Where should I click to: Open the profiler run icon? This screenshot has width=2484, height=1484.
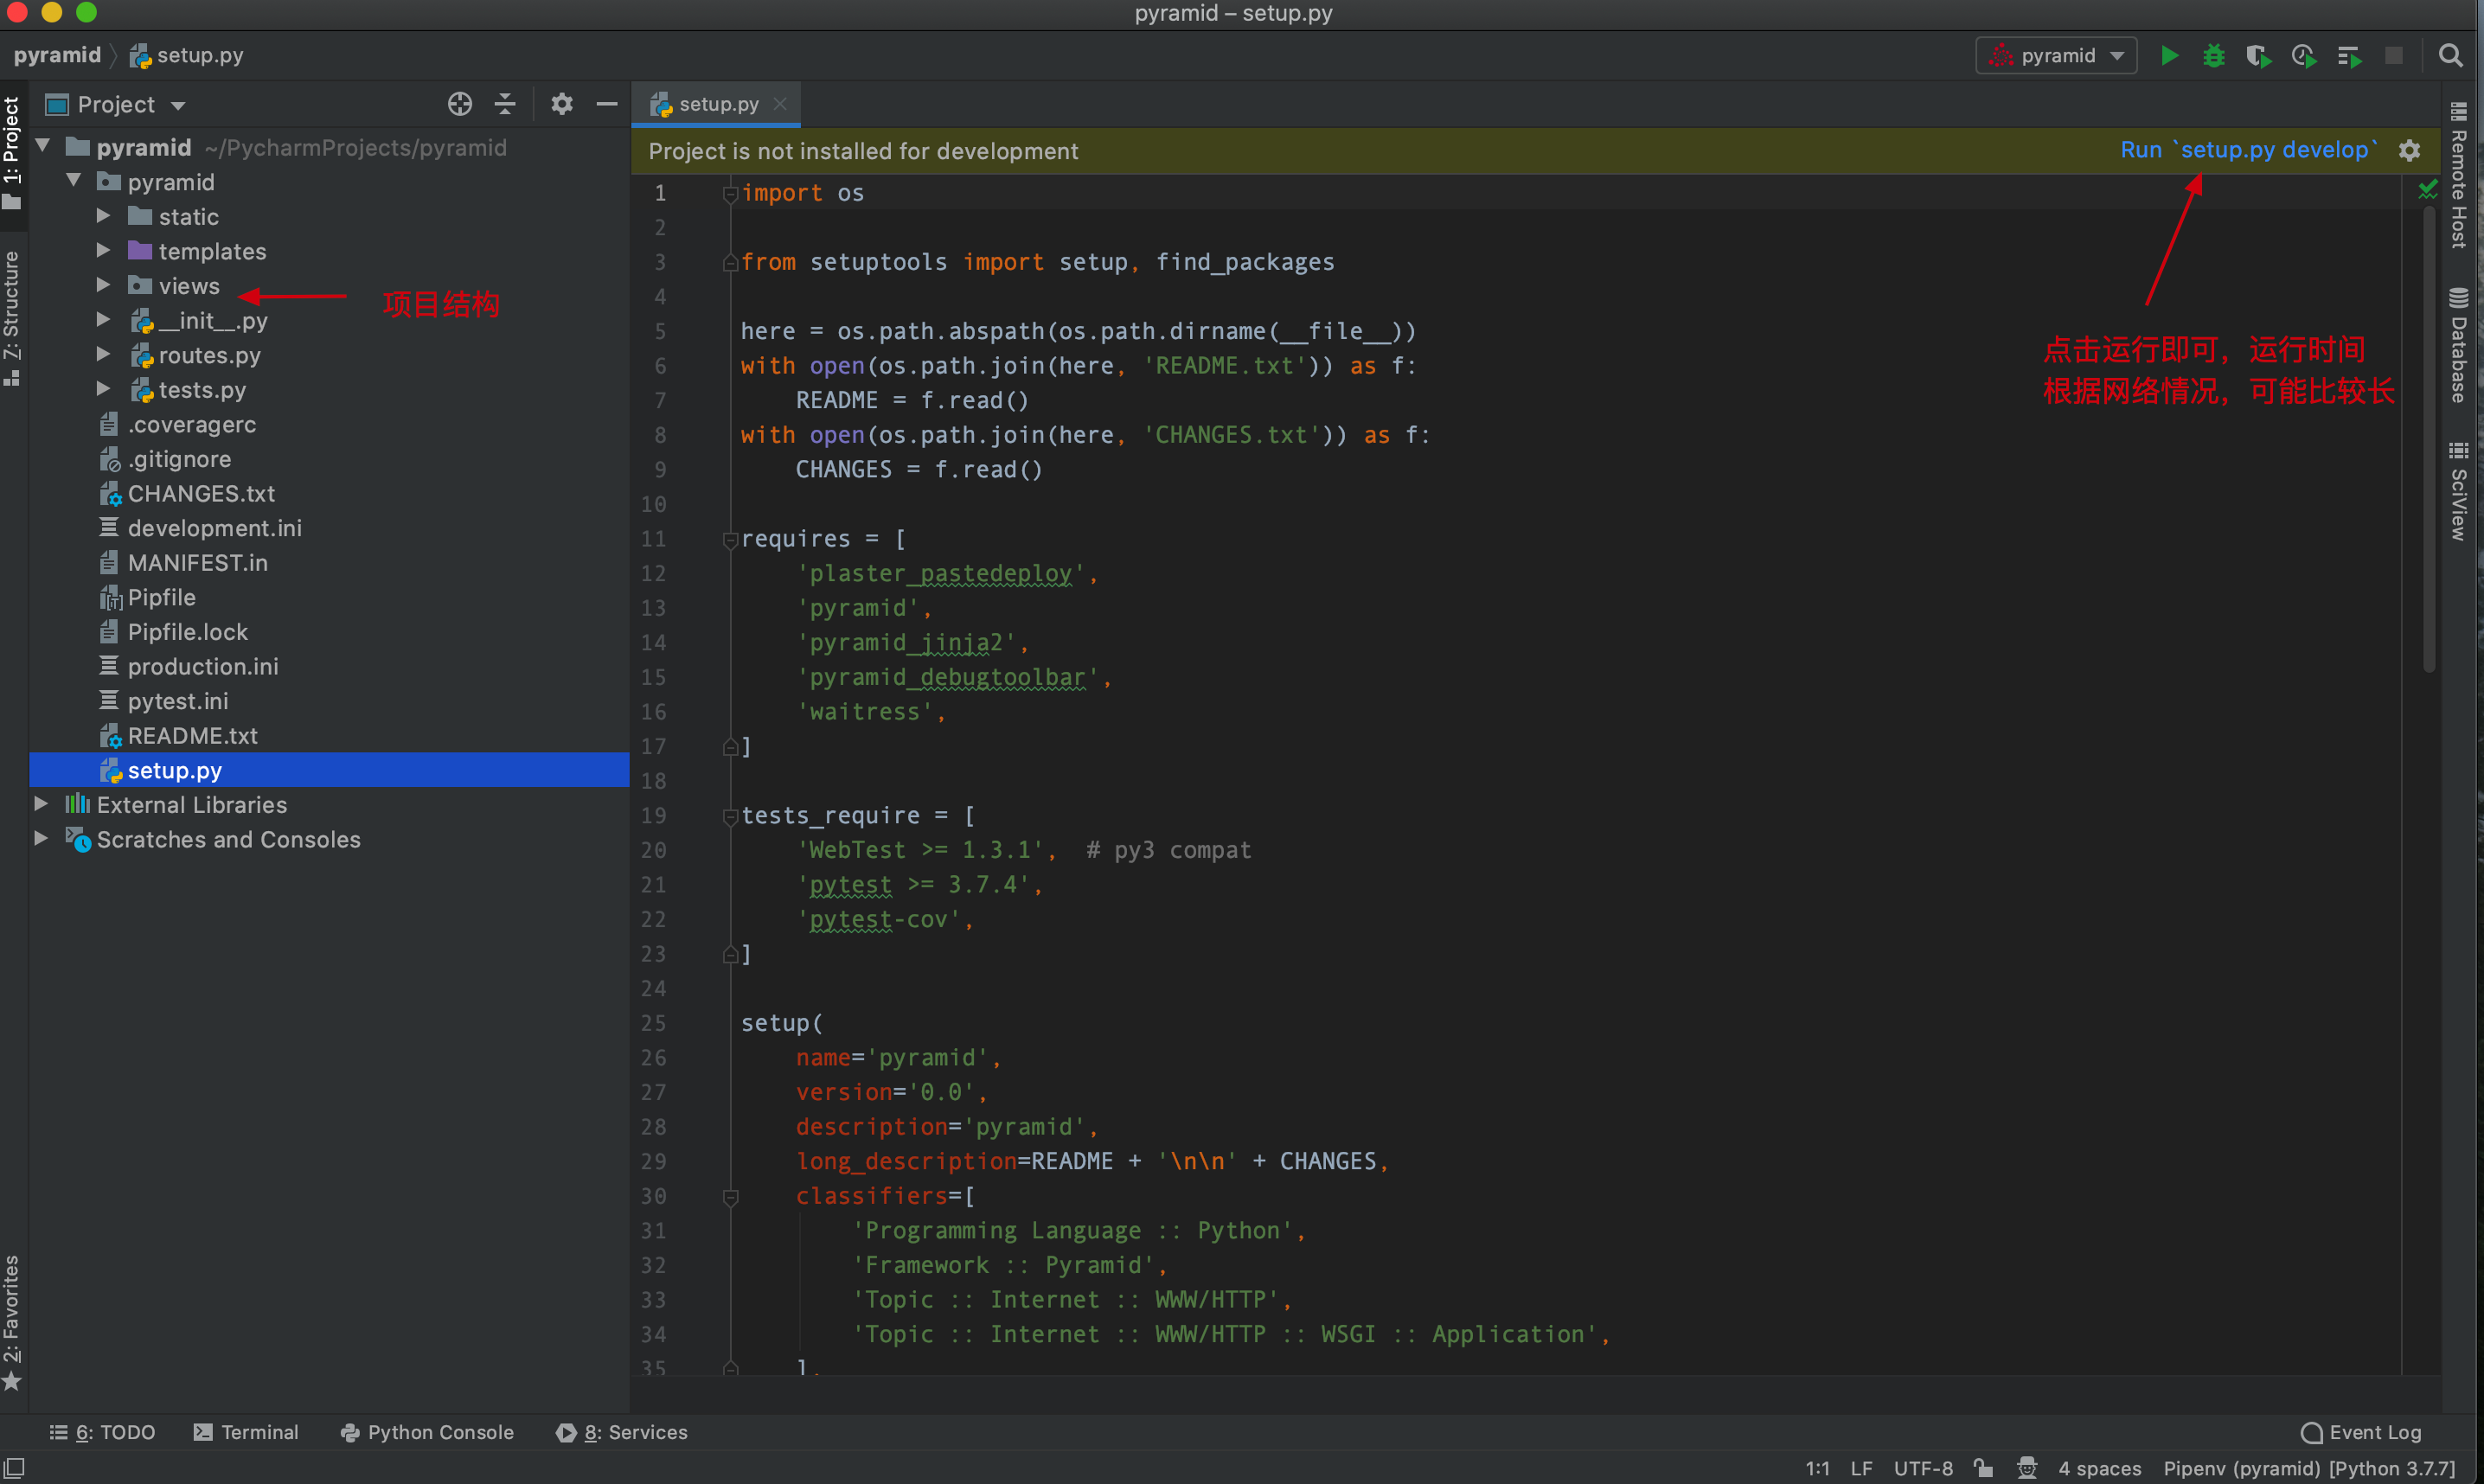point(2303,56)
